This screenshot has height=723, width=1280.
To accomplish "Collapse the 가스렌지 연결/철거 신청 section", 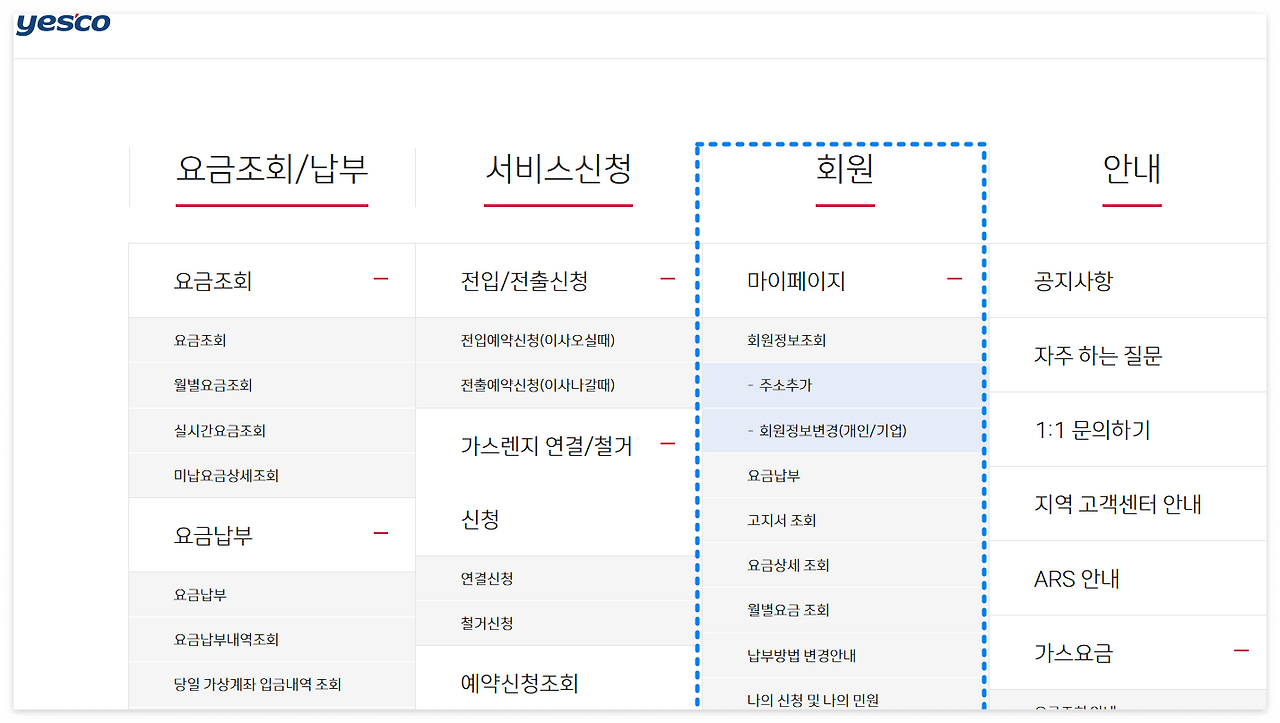I will point(668,444).
